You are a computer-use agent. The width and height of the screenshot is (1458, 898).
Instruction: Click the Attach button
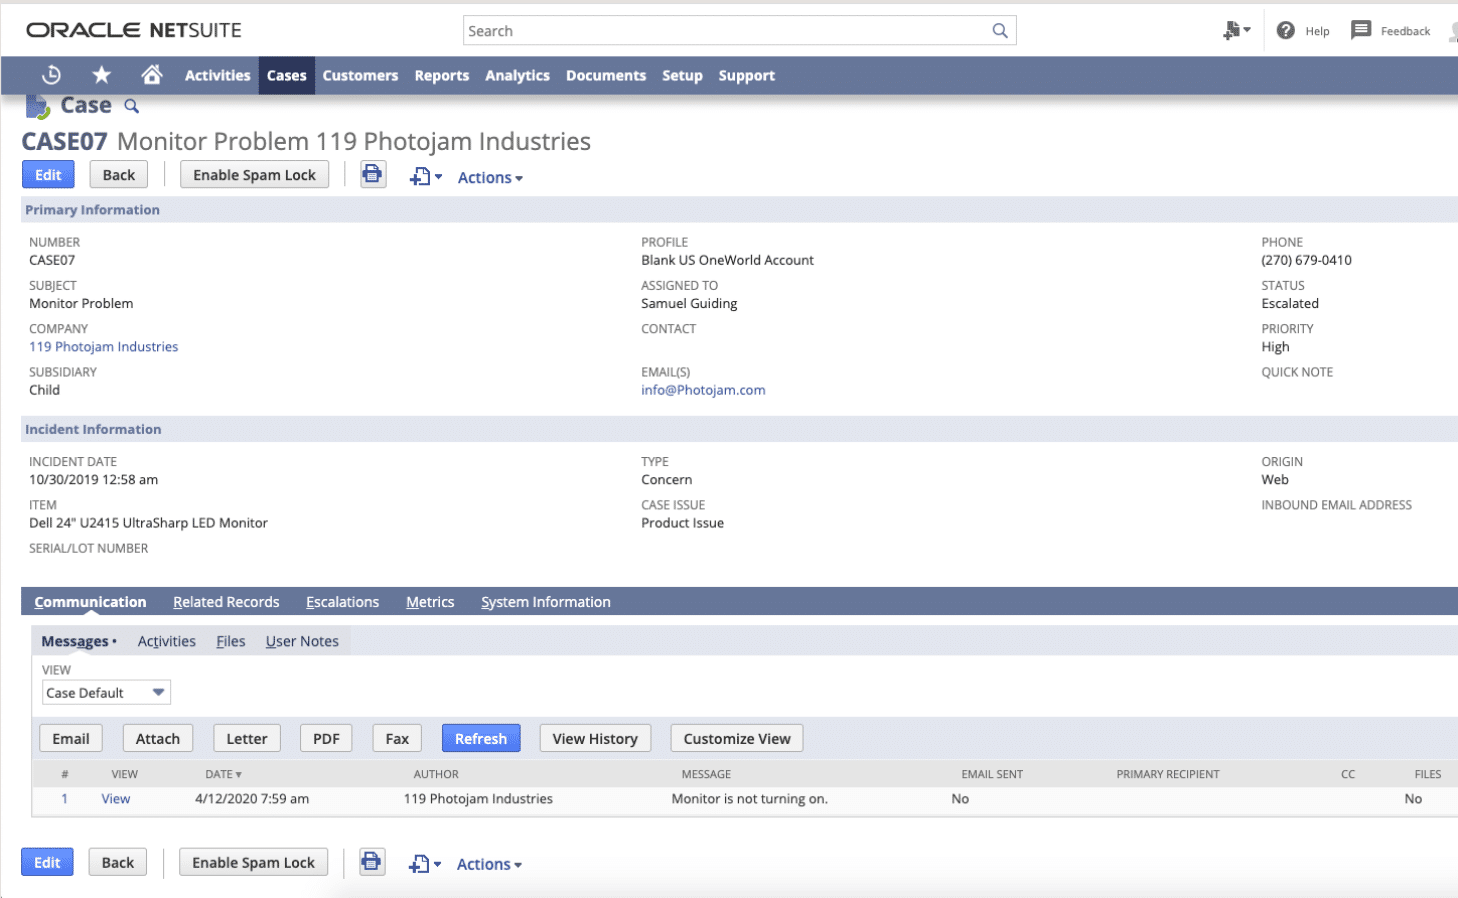(158, 738)
